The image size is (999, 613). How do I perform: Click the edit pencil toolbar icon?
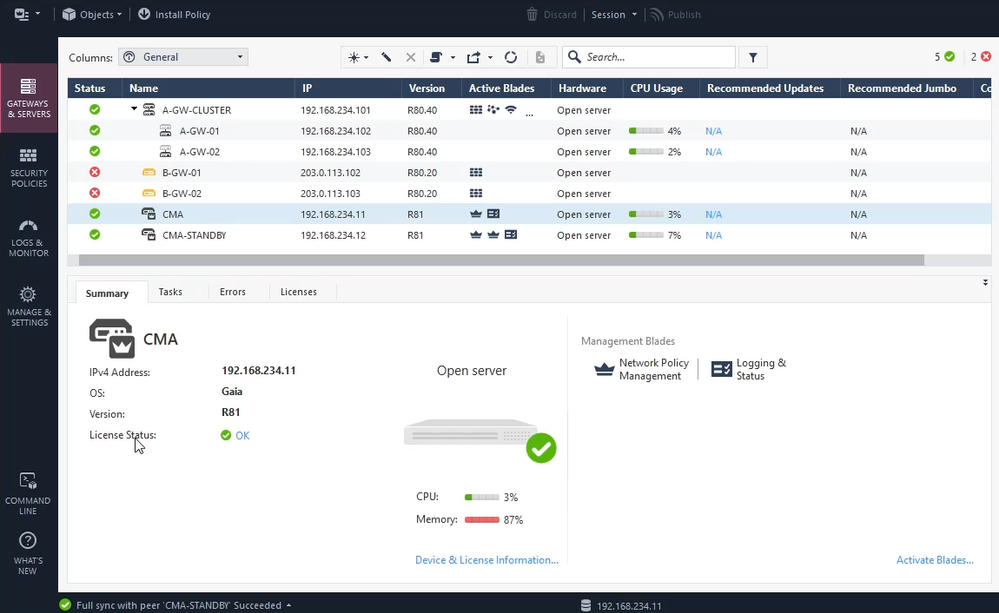tap(386, 58)
